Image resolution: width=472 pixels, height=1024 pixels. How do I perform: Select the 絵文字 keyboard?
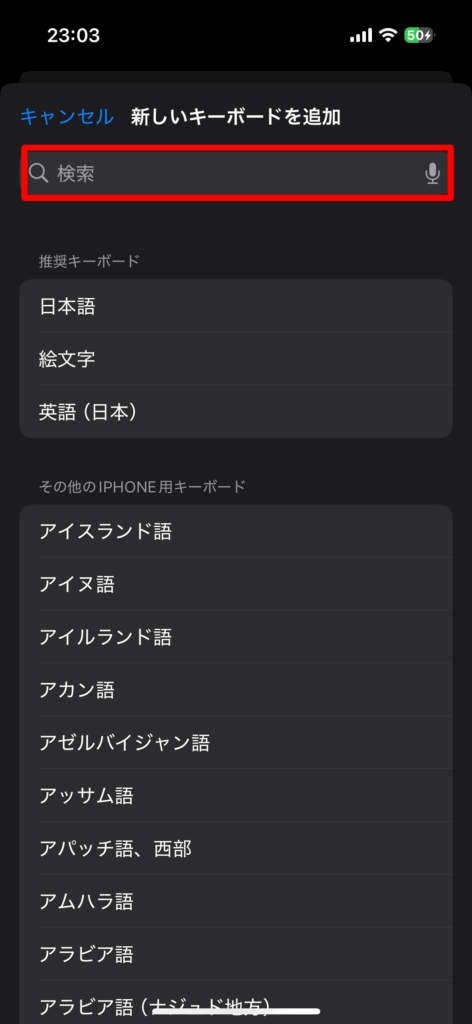236,359
